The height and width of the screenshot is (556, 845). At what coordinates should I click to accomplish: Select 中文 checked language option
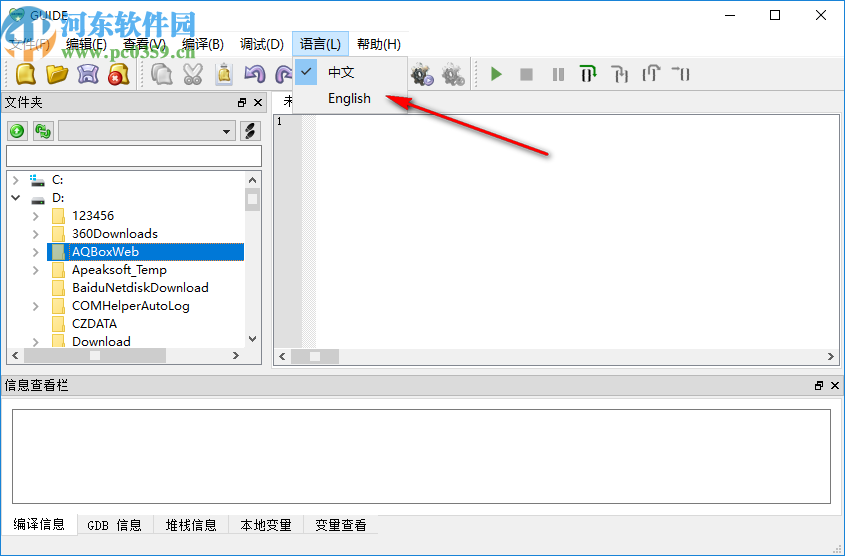pos(350,72)
